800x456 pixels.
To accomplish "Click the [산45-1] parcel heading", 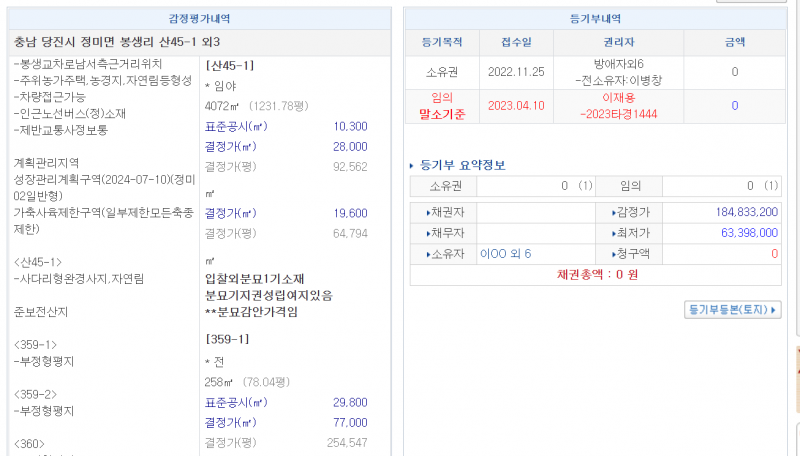I will coord(229,66).
